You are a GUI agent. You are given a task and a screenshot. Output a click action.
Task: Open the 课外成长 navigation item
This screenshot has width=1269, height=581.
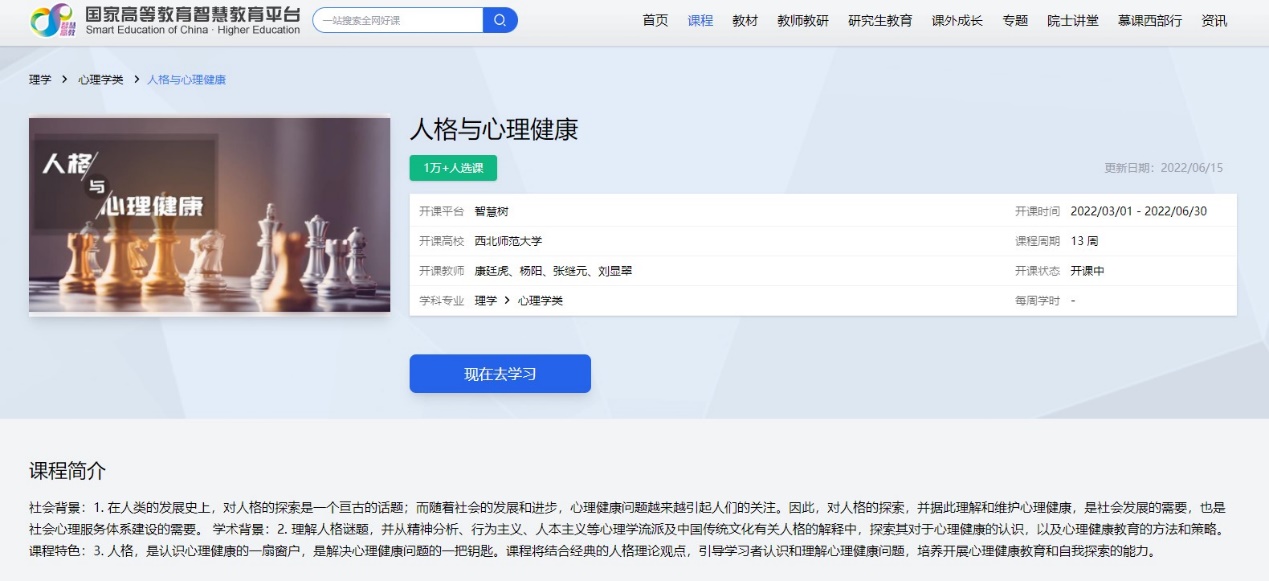tap(957, 21)
